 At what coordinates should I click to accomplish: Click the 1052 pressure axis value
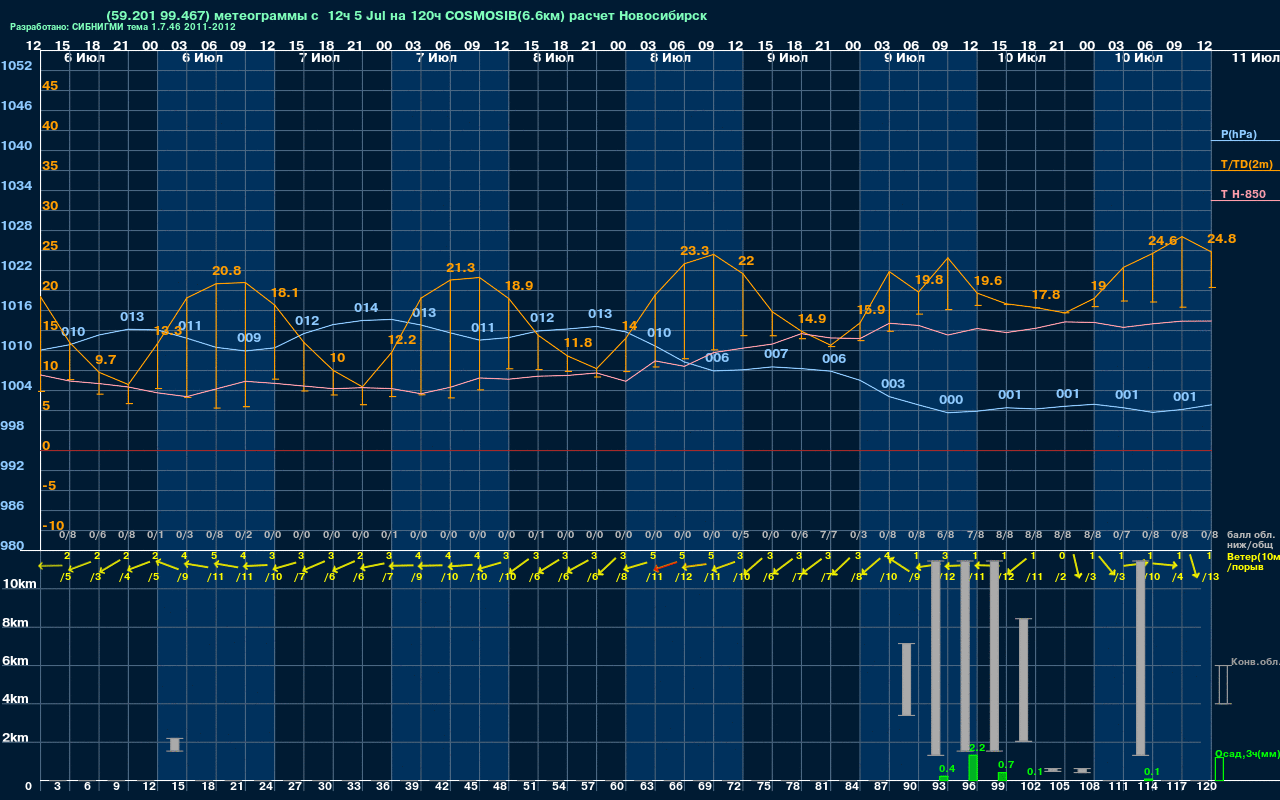coord(16,65)
